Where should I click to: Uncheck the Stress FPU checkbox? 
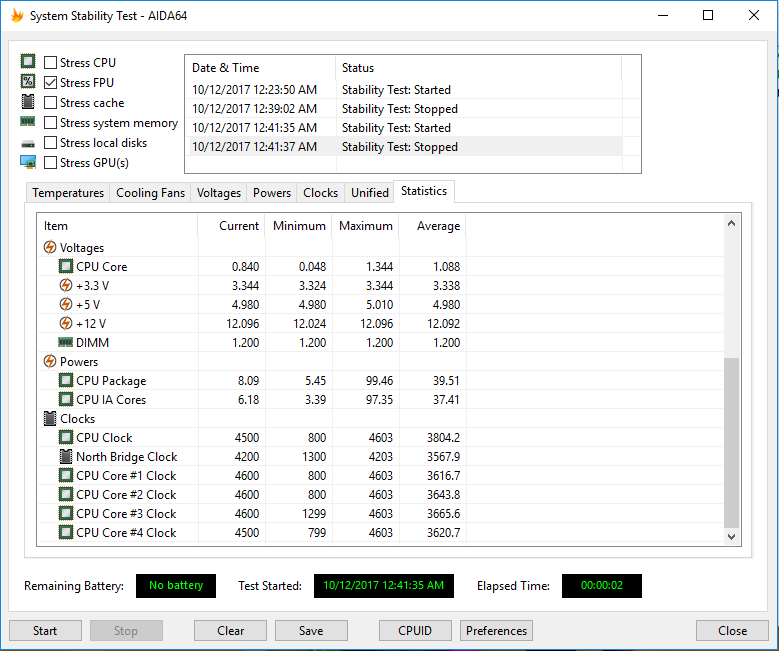click(50, 82)
